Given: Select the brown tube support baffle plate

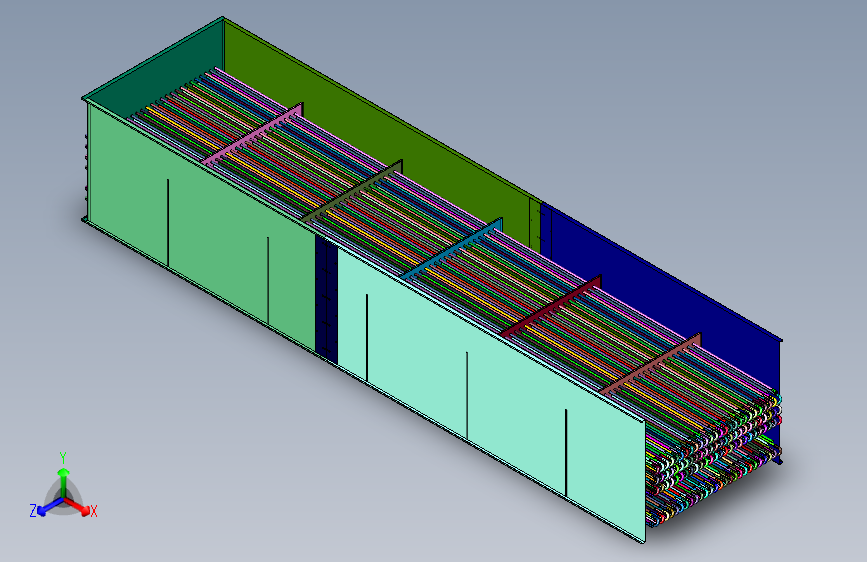Looking at the screenshot, I should 650,364.
